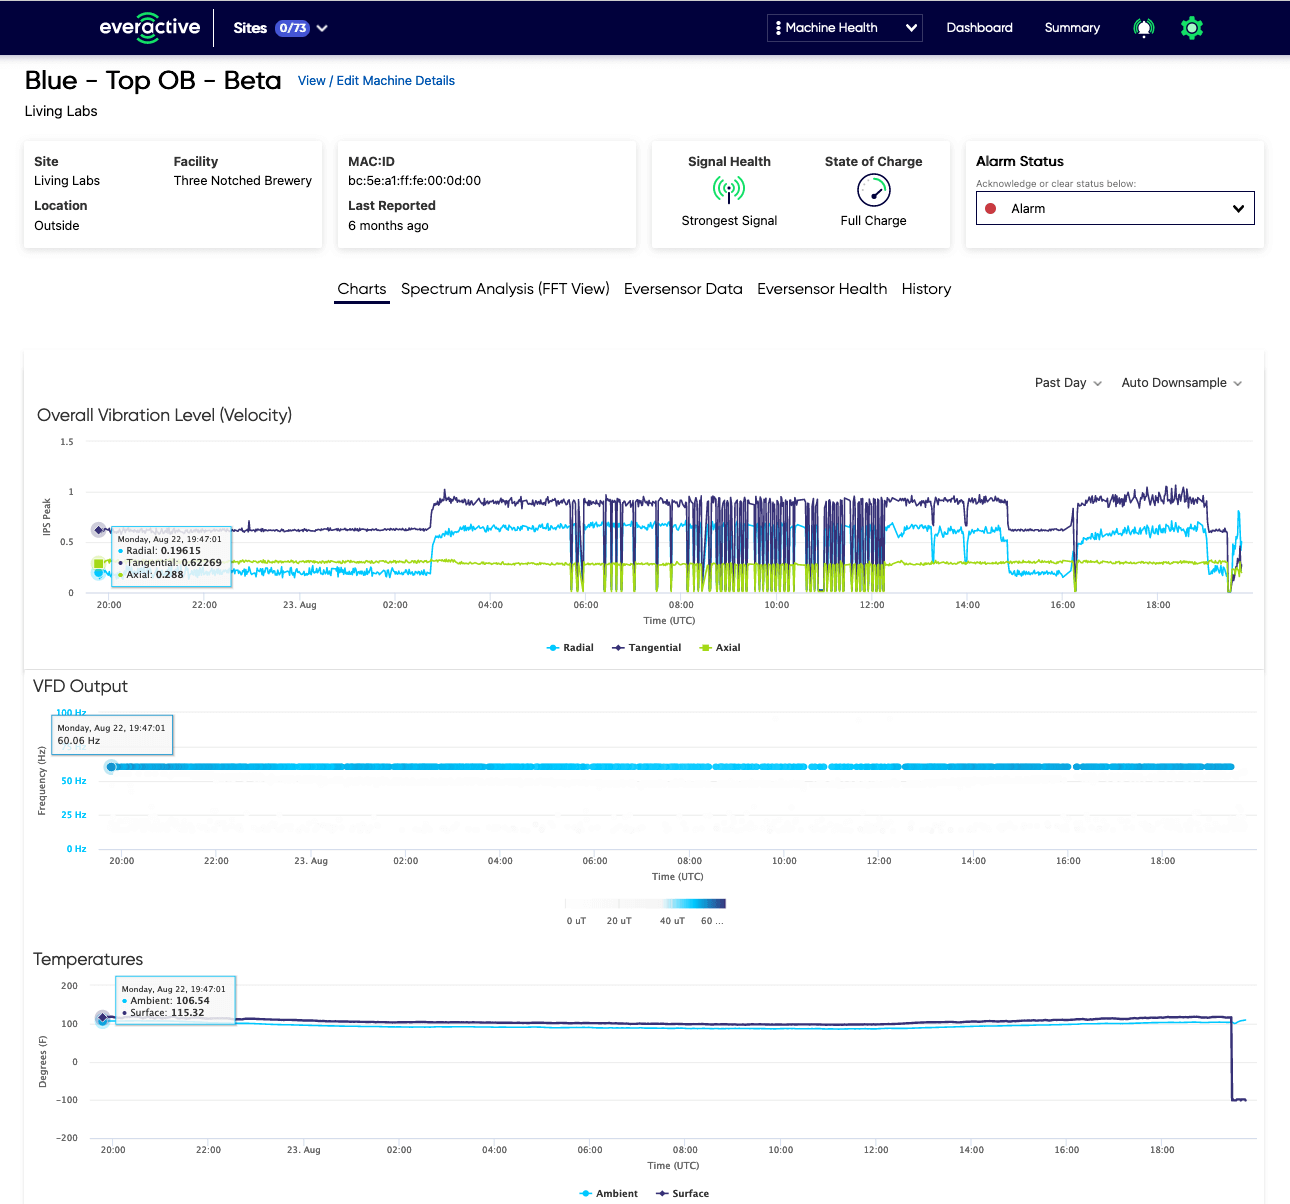1290x1204 pixels.
Task: Switch to Spectrum Analysis (FFT View) tab
Action: pos(505,289)
